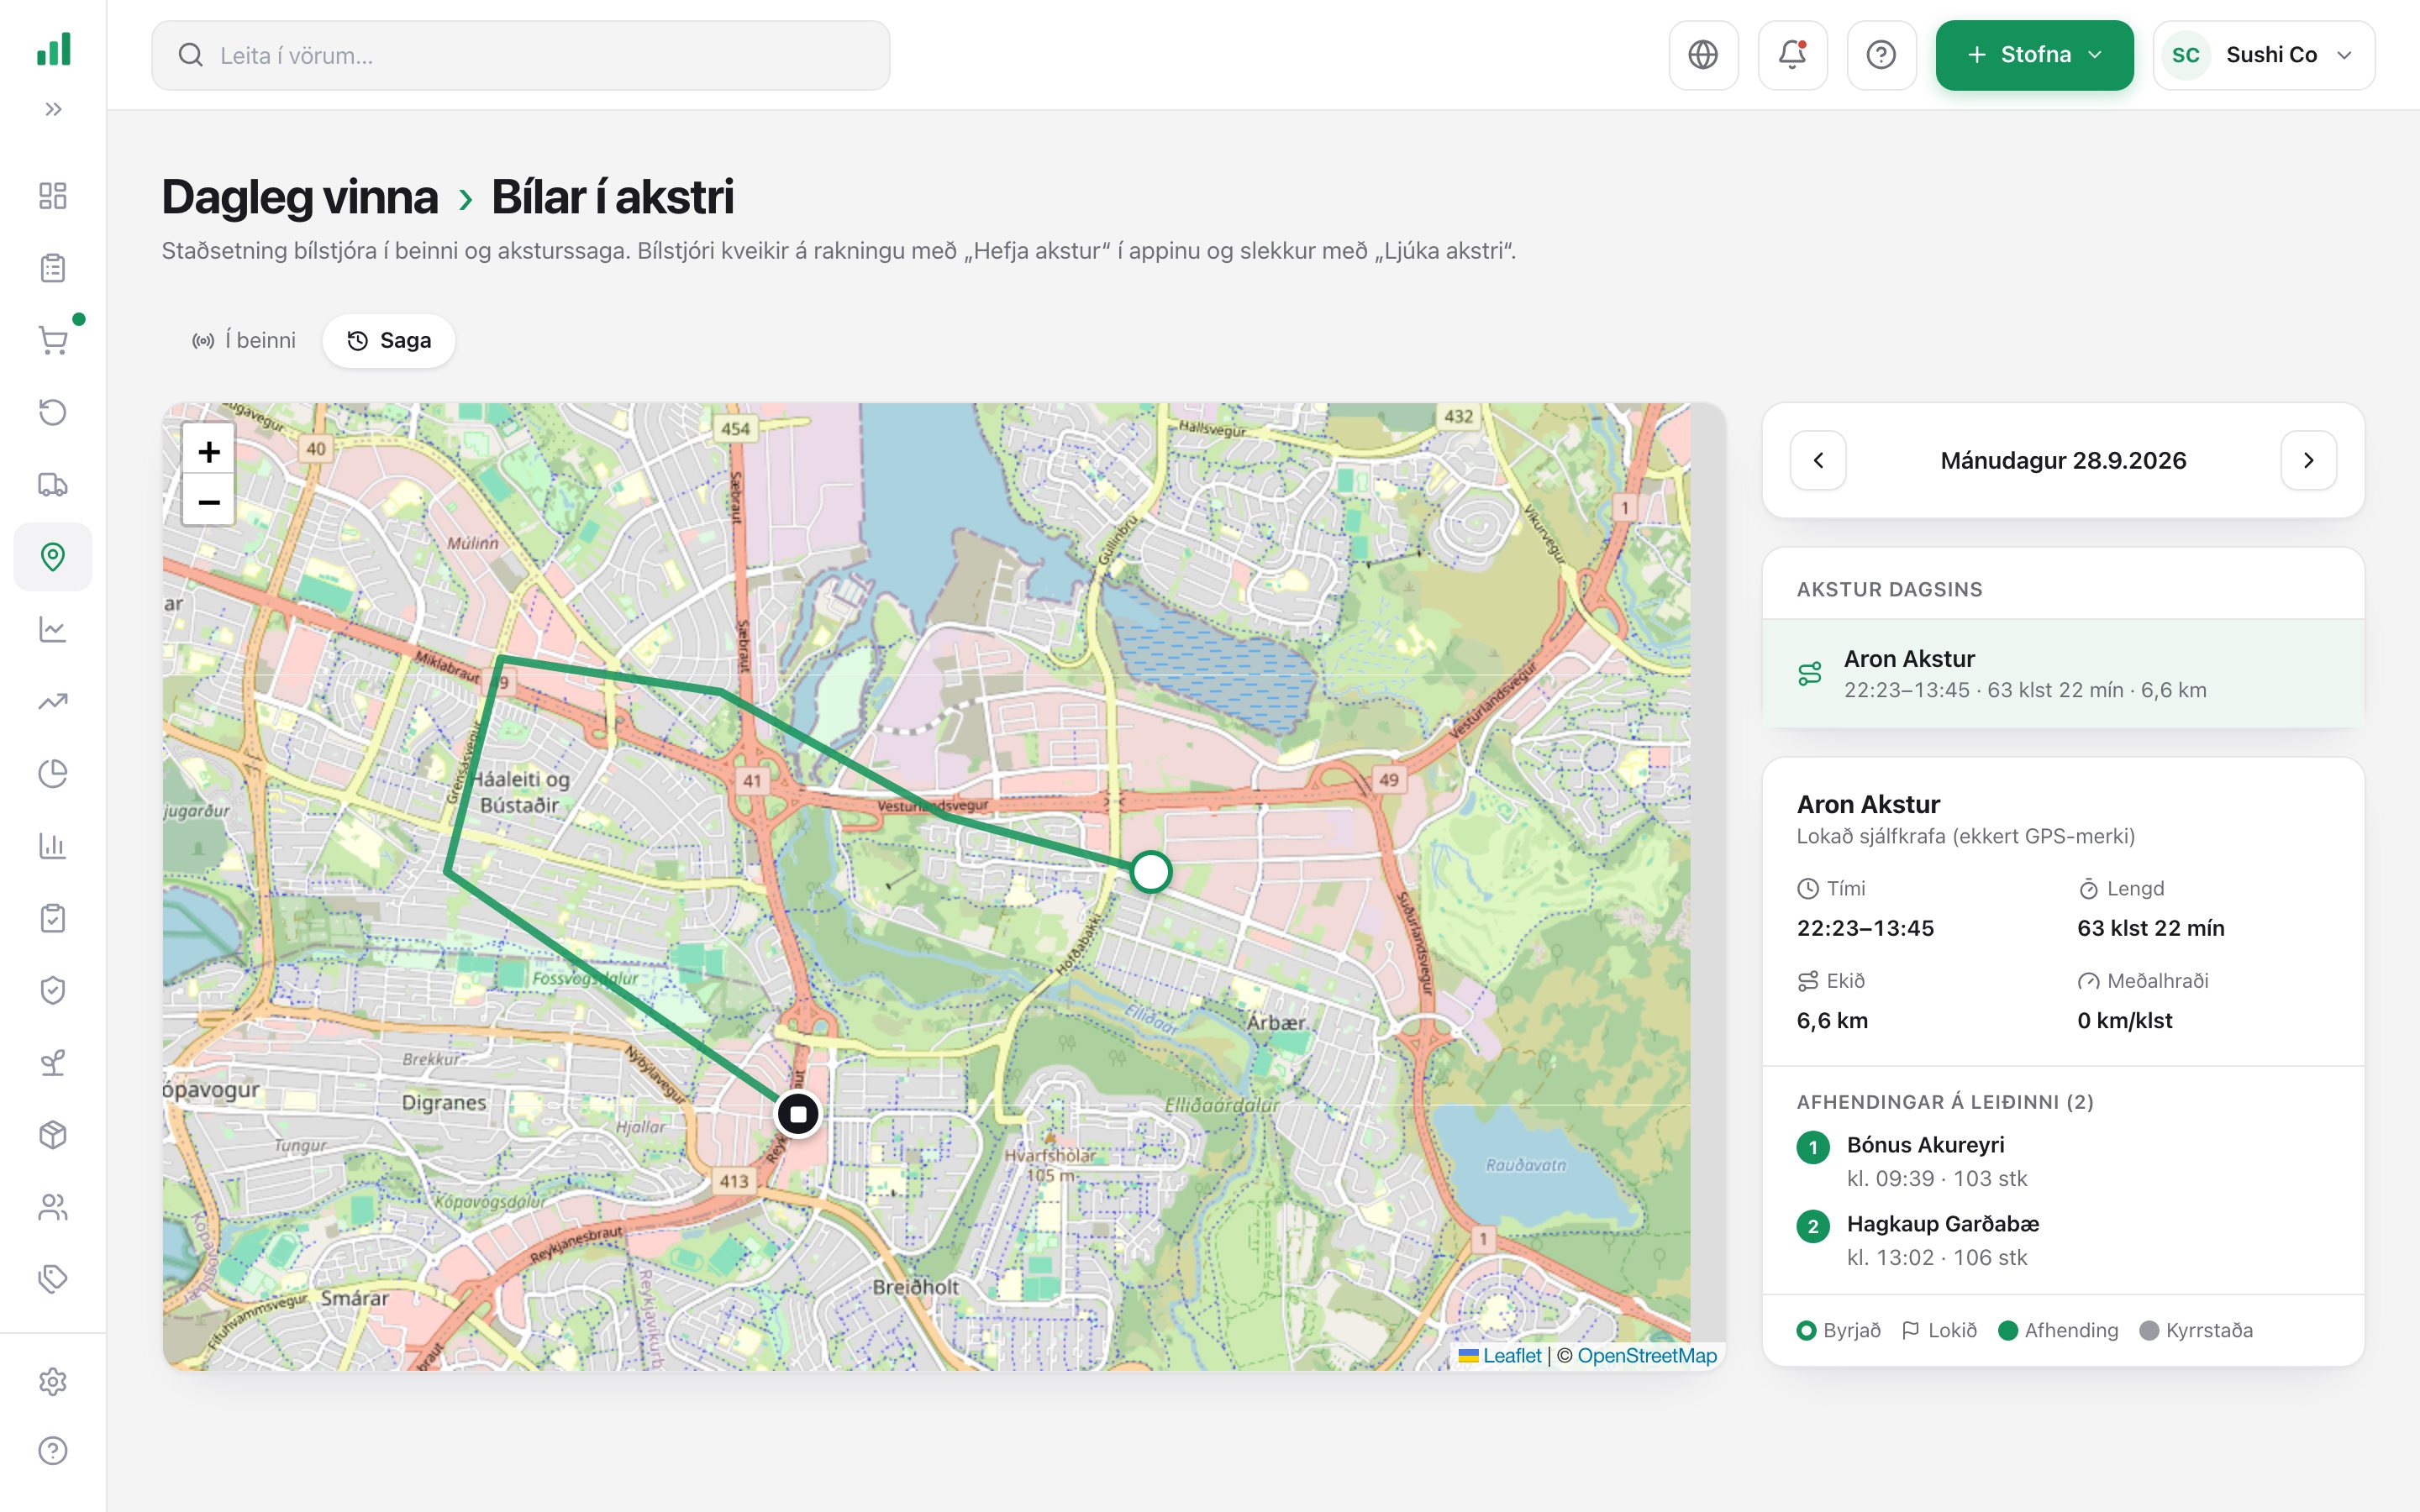The height and width of the screenshot is (1512, 2420).
Task: Select delivery Bónus Akureyri
Action: 2063,1161
